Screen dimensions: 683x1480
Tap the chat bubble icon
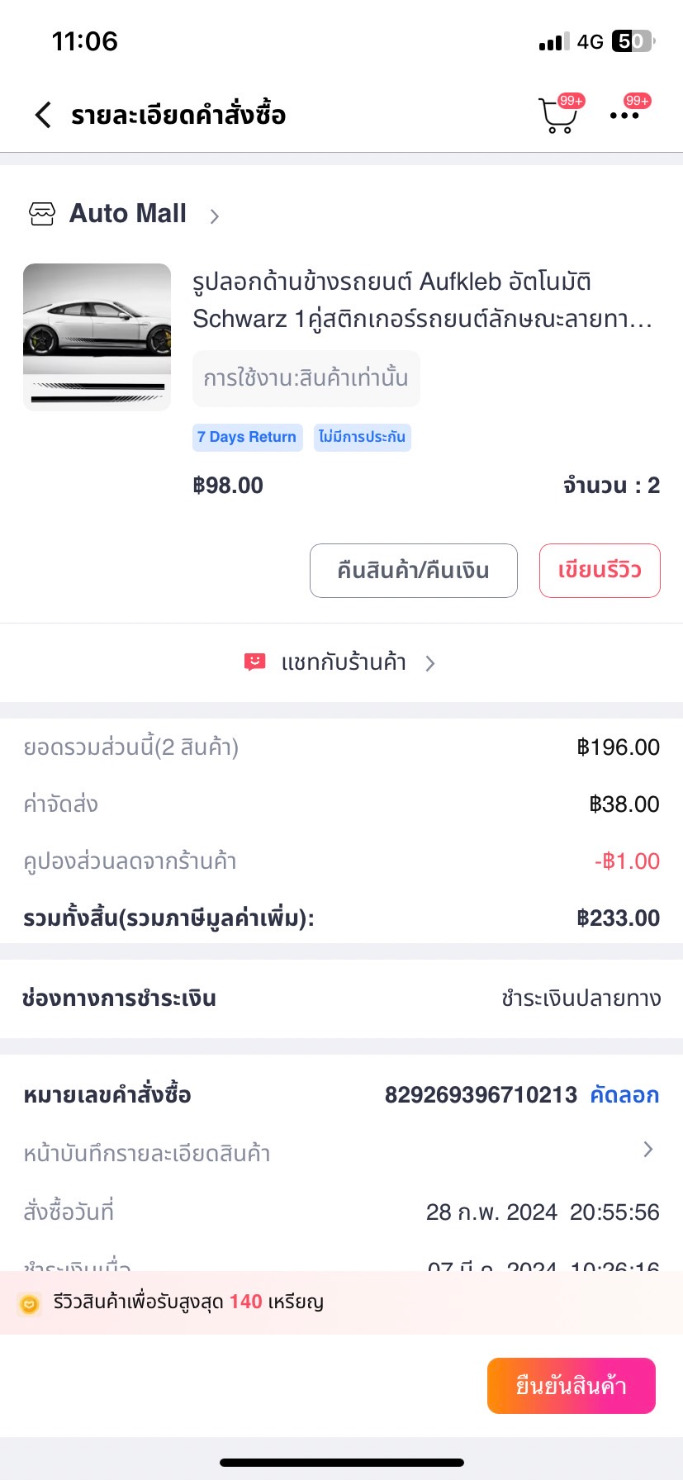coord(255,662)
